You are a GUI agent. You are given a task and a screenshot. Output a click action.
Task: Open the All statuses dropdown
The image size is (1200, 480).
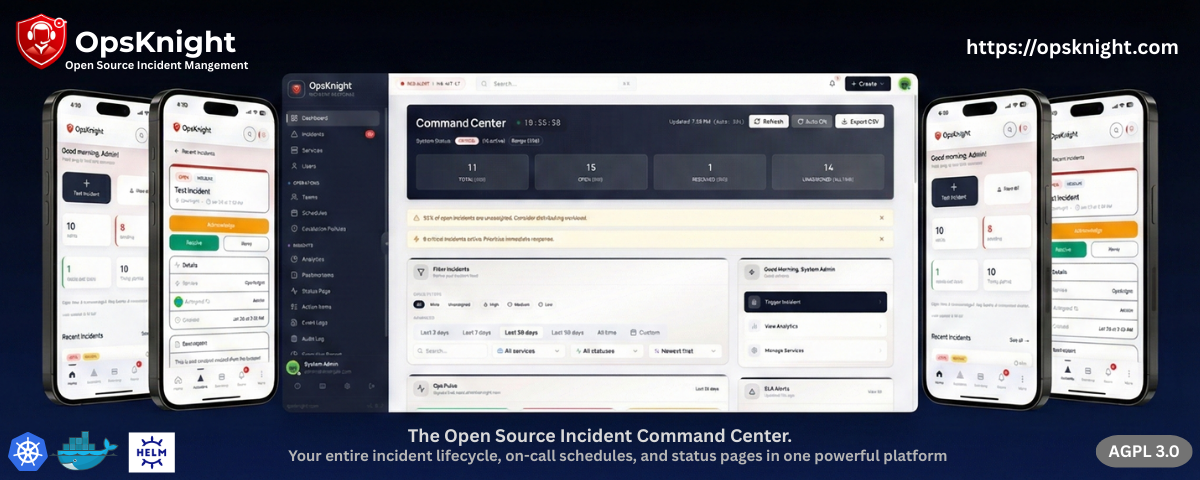[606, 351]
